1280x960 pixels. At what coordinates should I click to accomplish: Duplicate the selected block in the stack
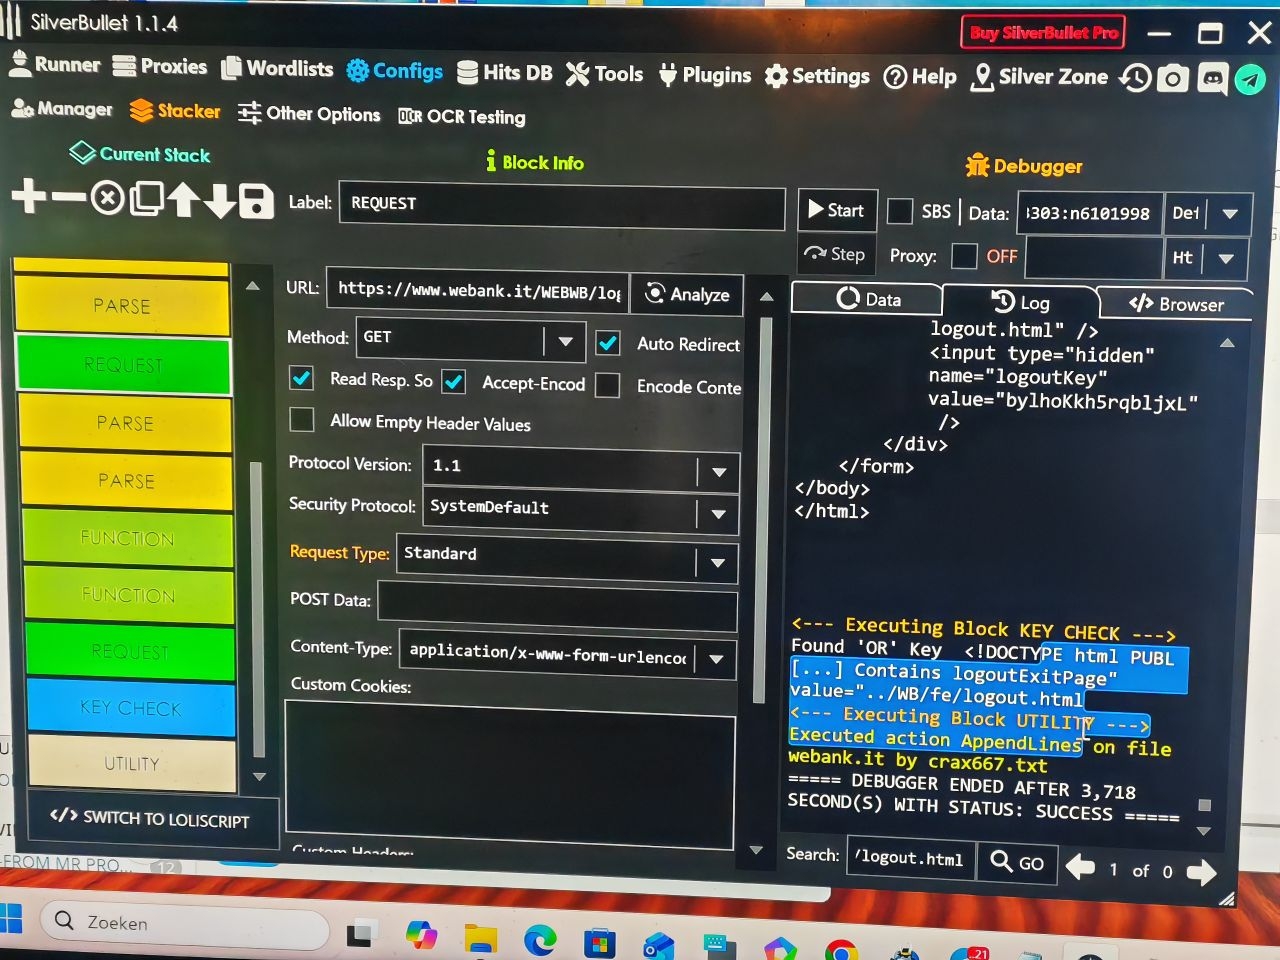coord(146,199)
